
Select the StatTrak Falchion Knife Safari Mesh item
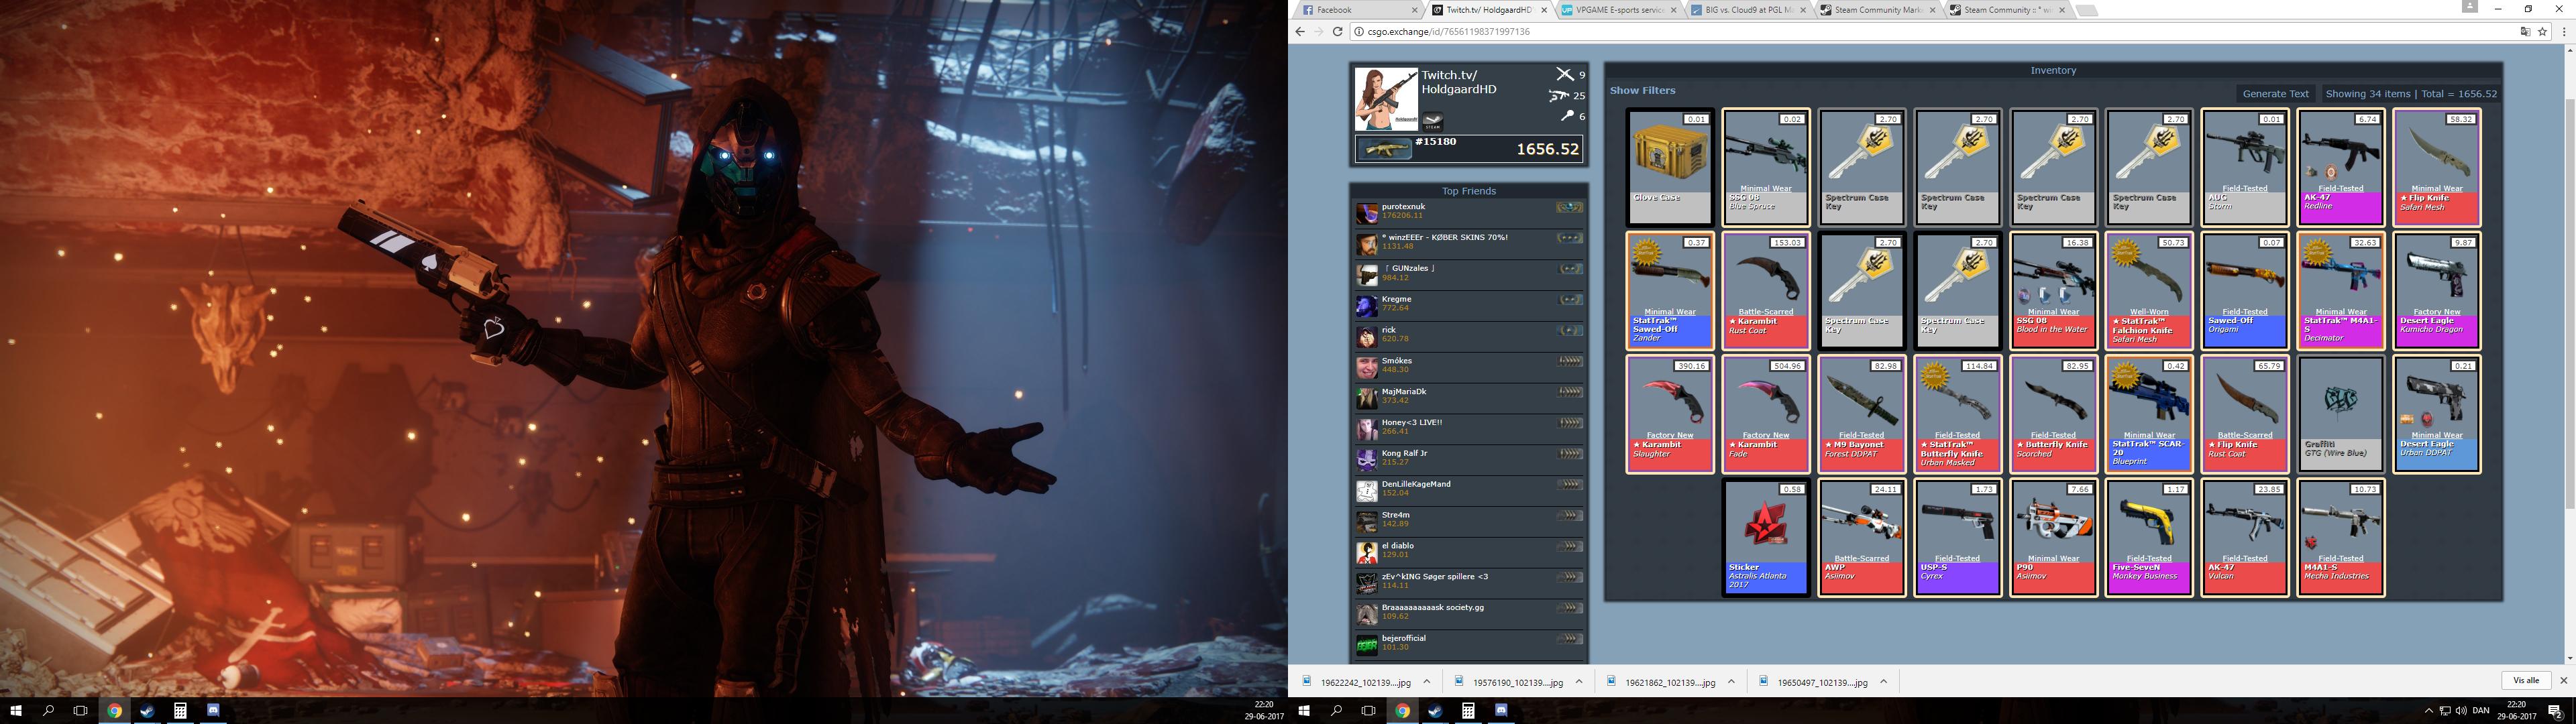point(2148,291)
